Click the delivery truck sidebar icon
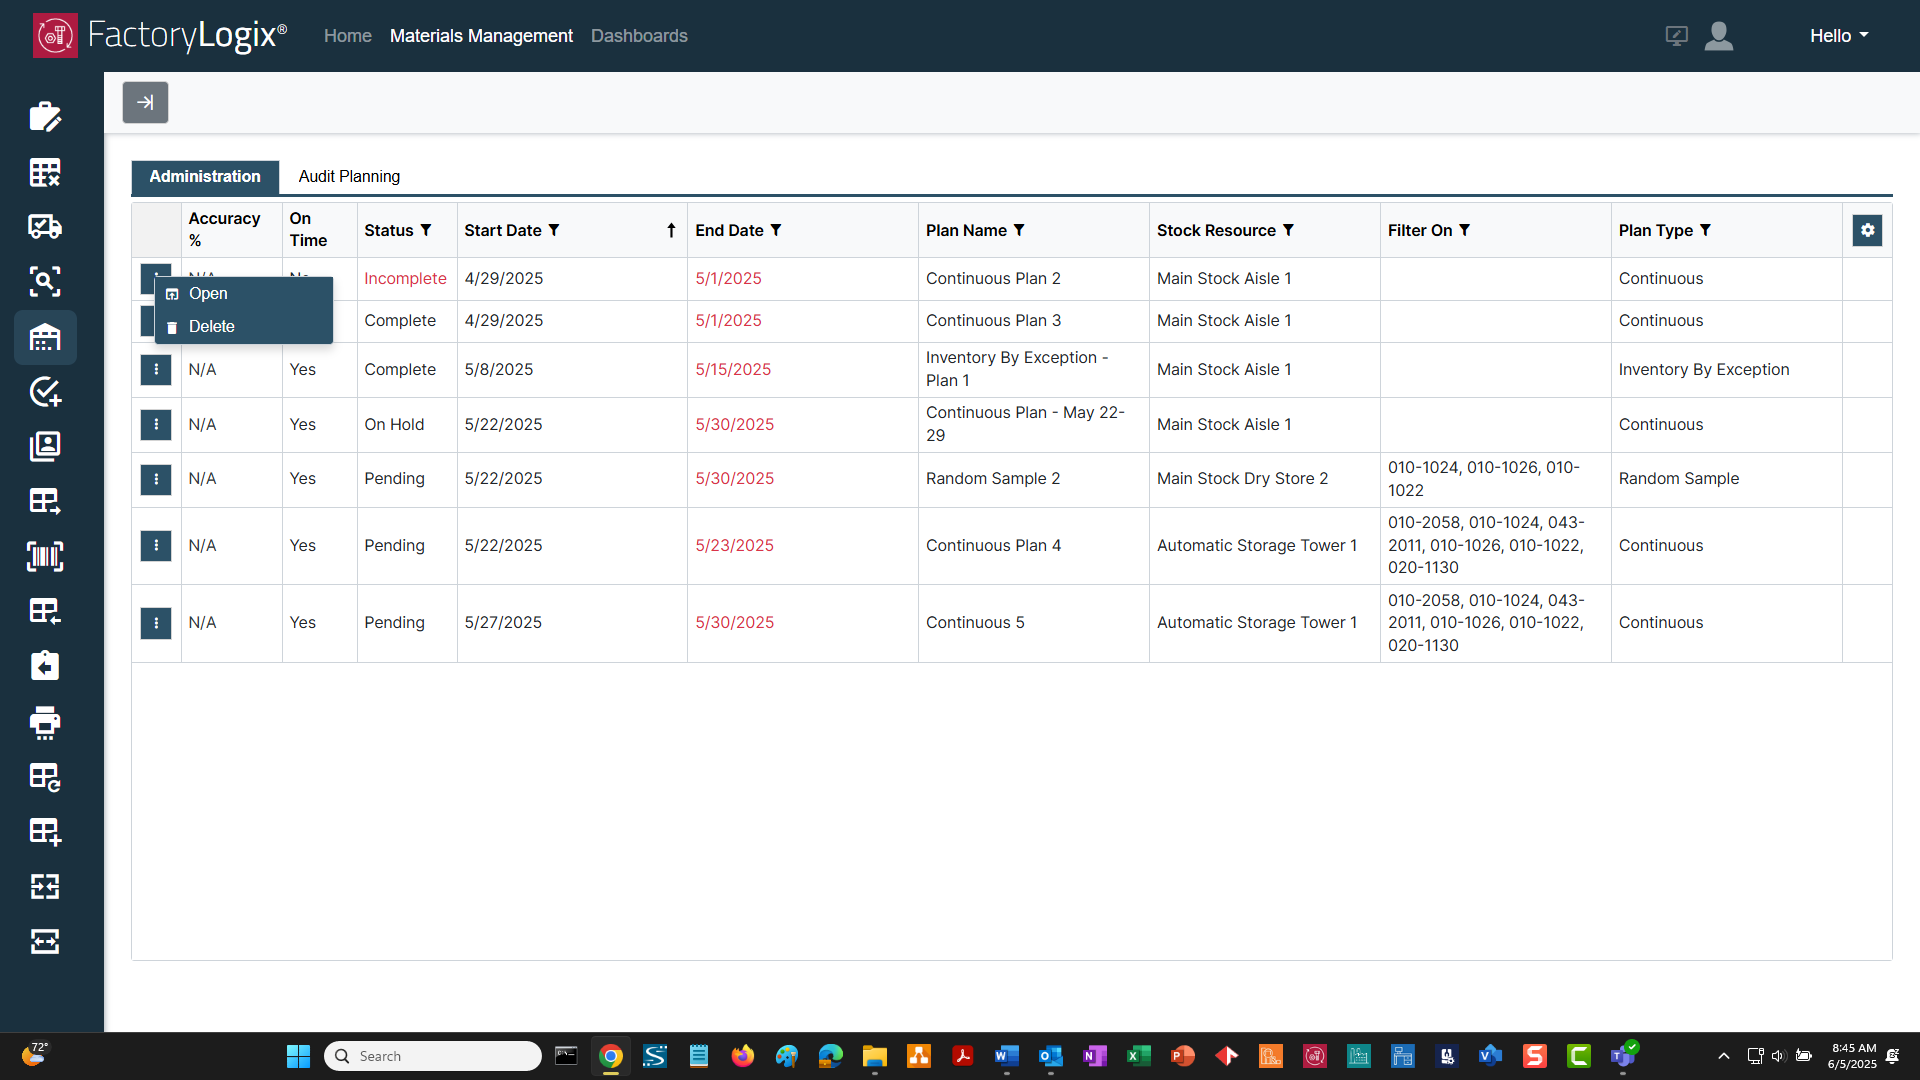 pos(45,227)
